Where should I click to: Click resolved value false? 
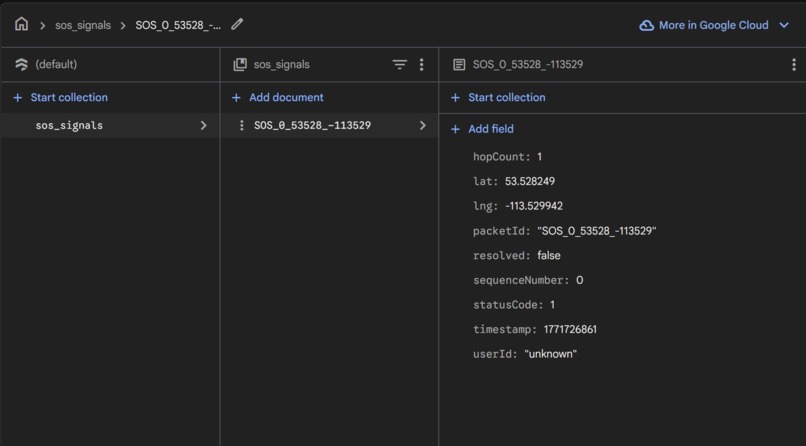[x=548, y=255]
